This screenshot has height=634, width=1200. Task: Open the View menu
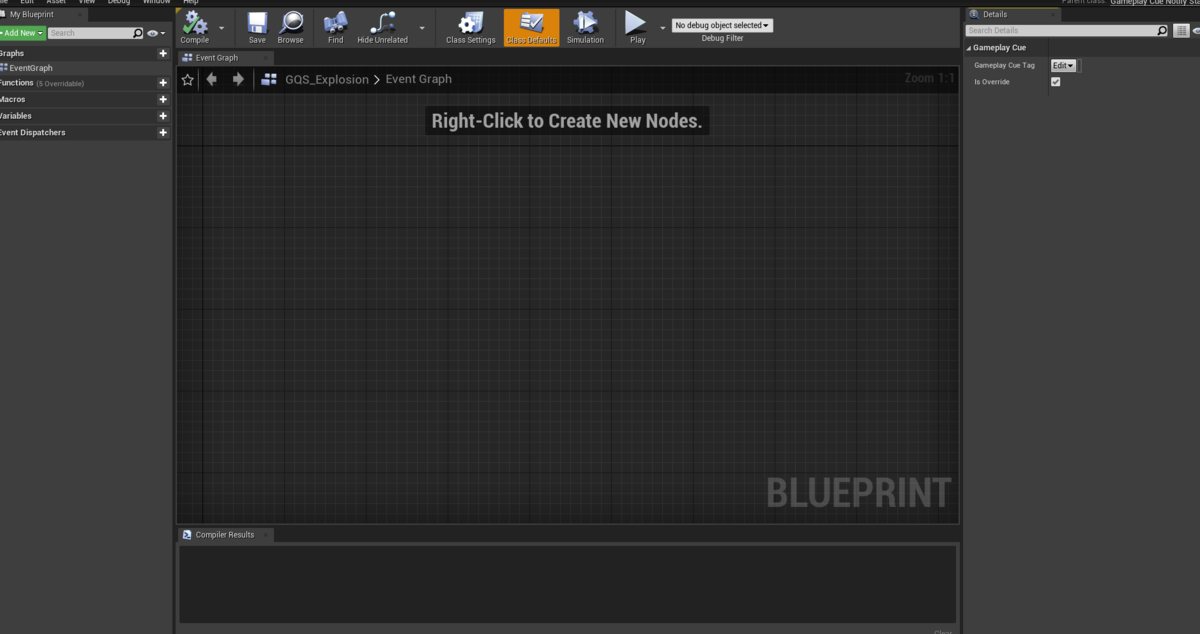[x=87, y=2]
